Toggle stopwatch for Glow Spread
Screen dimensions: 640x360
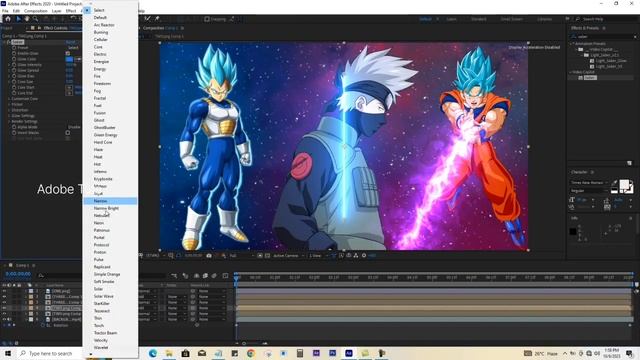tap(14, 71)
